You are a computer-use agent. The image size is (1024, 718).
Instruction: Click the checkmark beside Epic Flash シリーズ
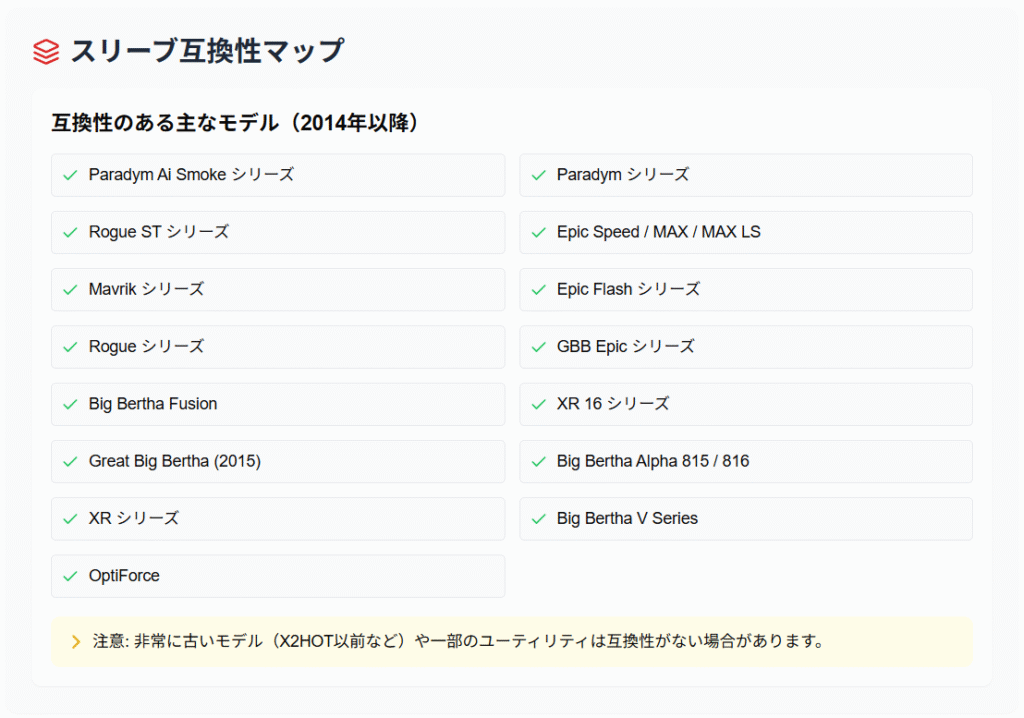pyautogui.click(x=539, y=289)
